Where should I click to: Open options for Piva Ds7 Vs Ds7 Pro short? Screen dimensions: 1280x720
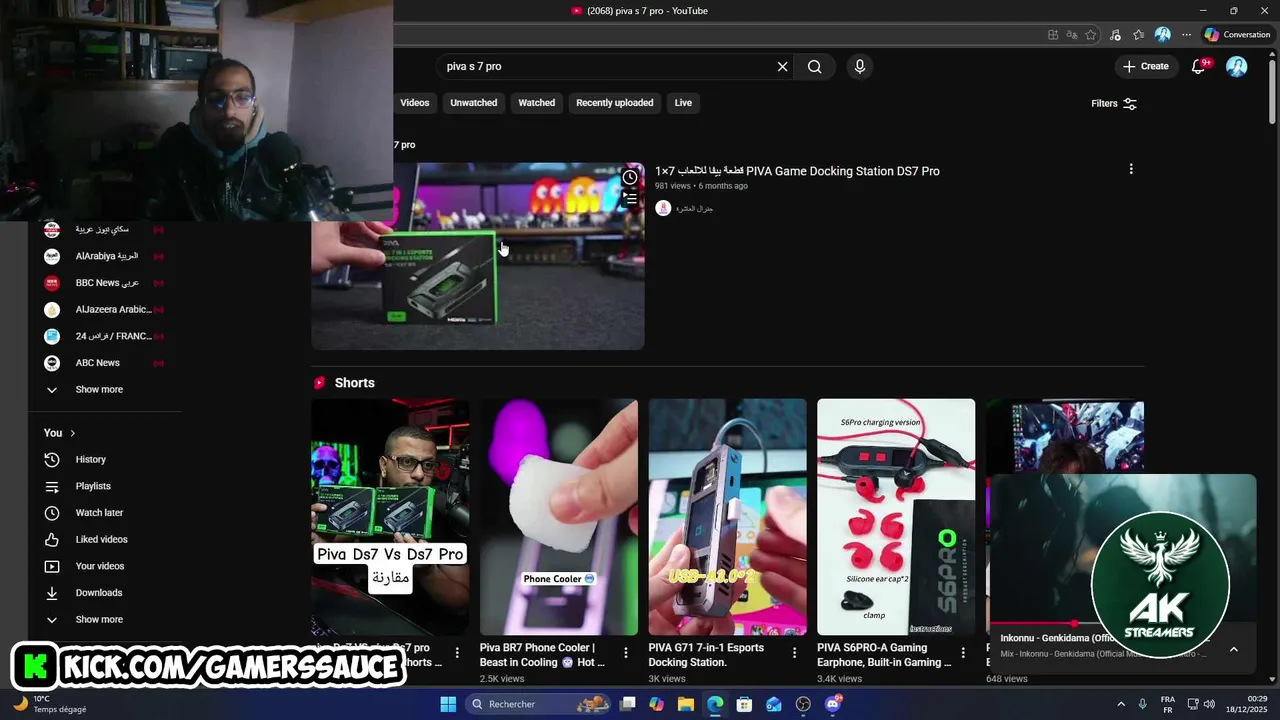(x=457, y=652)
